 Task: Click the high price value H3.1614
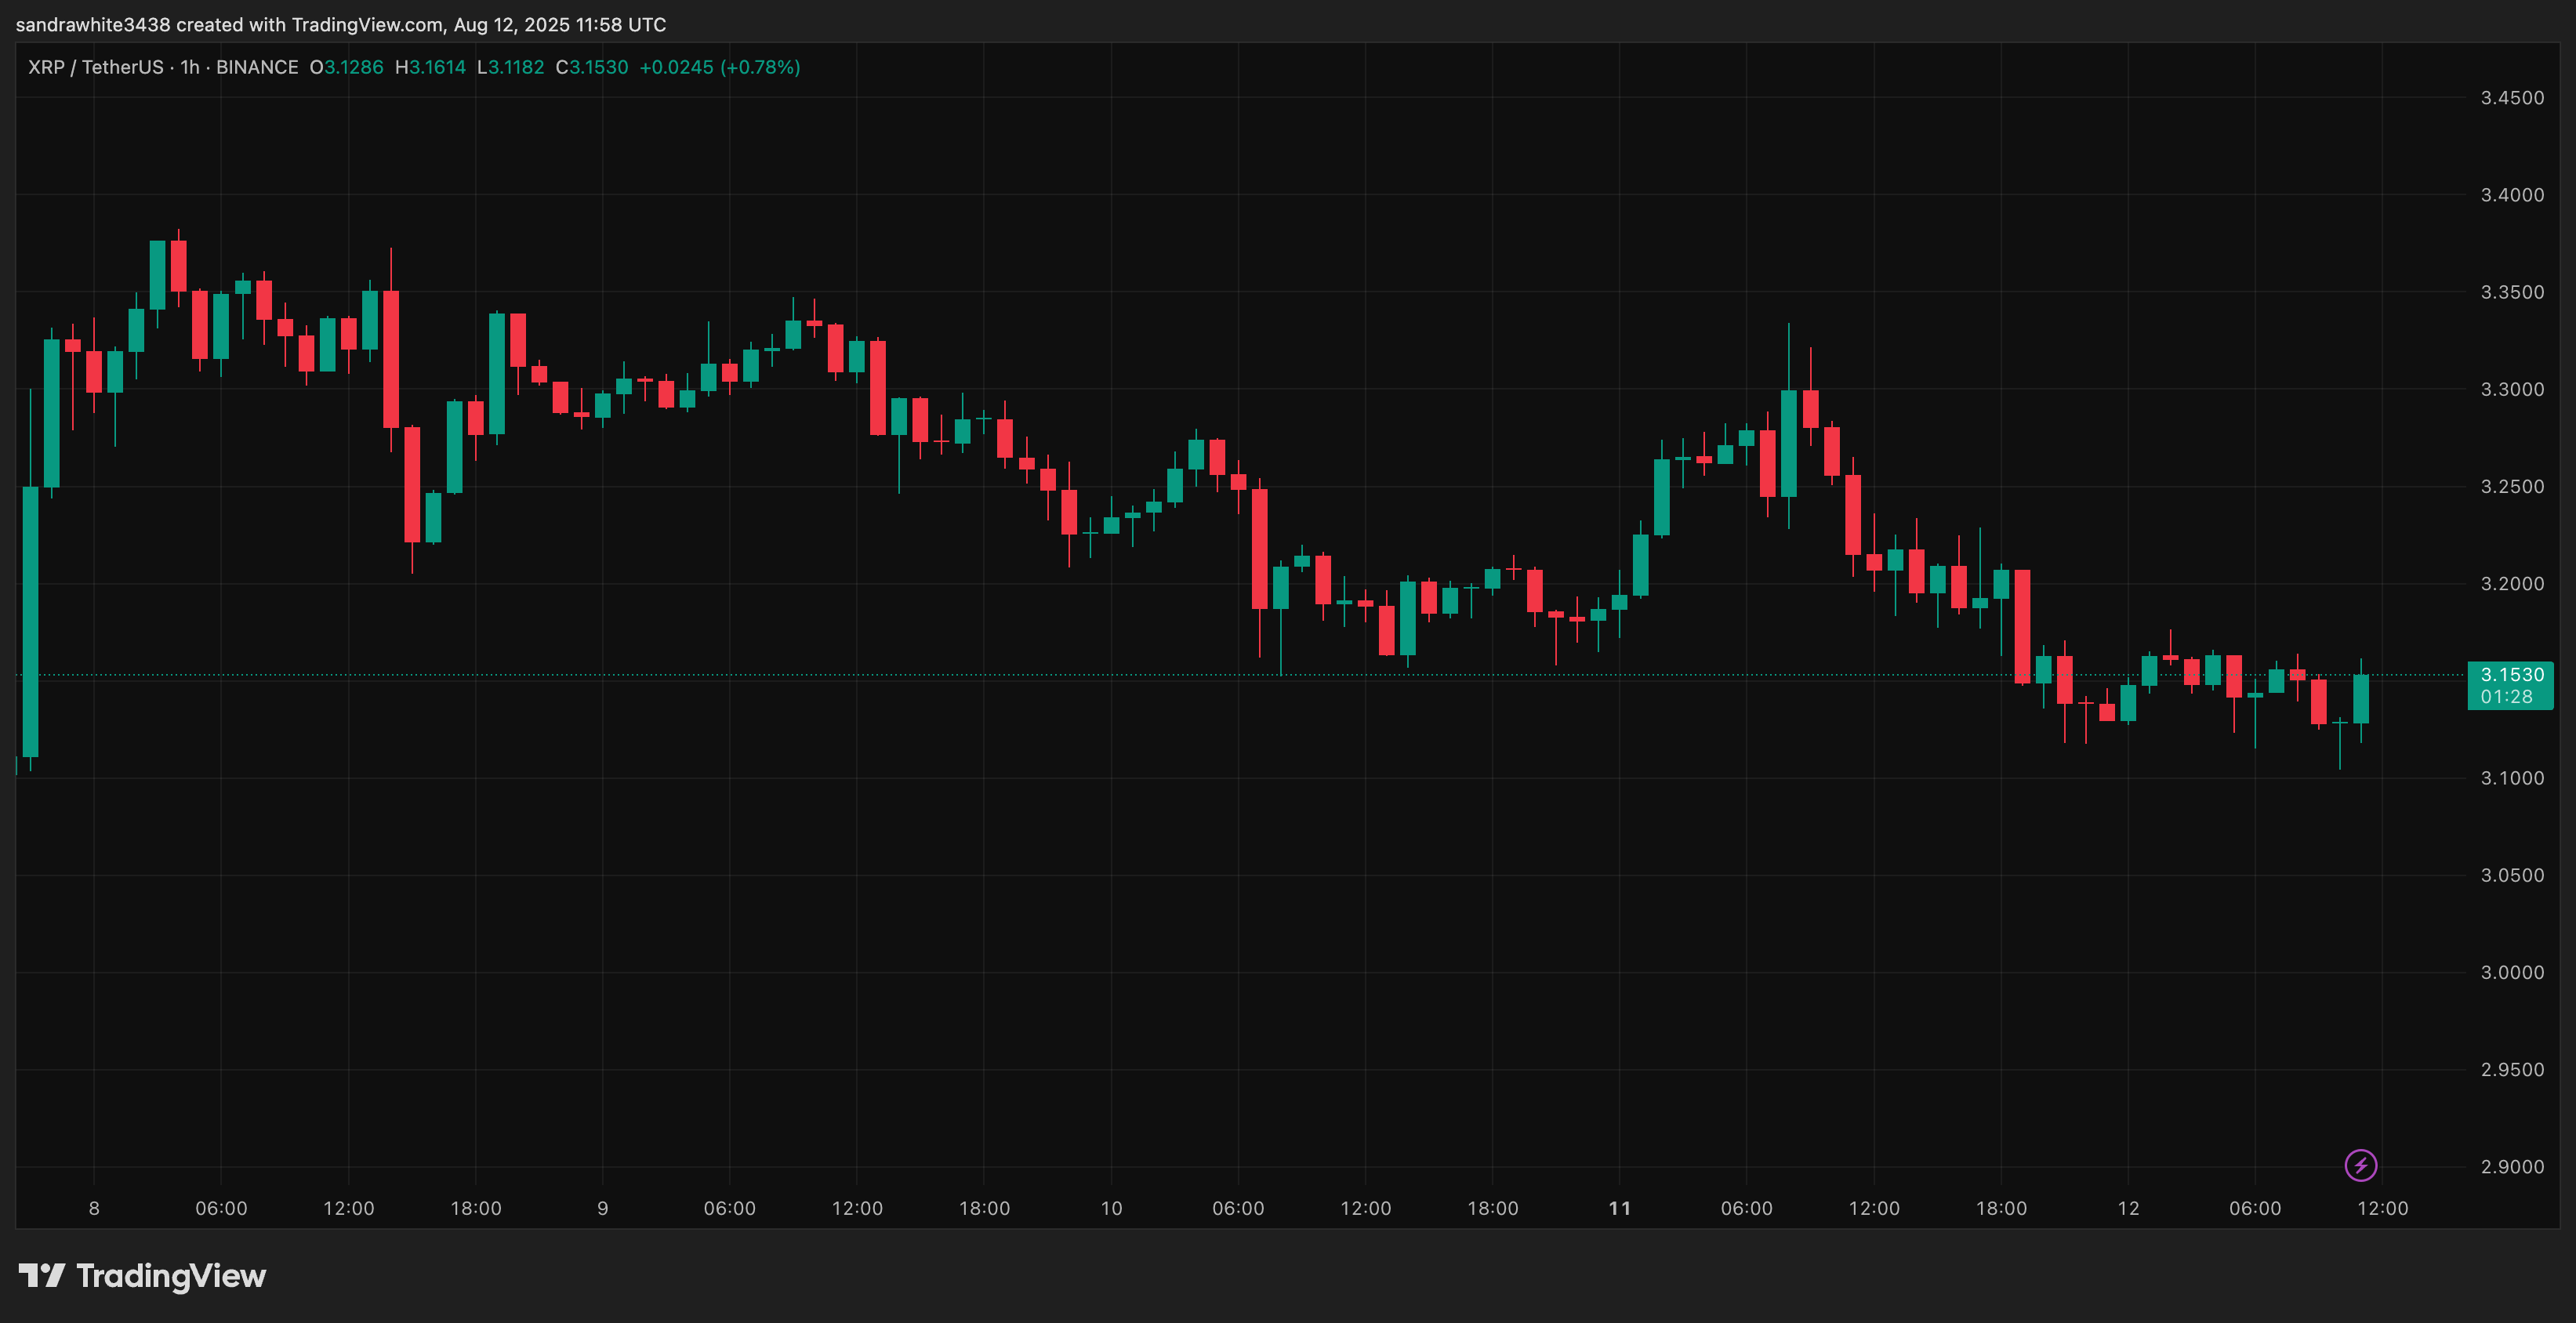tap(430, 67)
